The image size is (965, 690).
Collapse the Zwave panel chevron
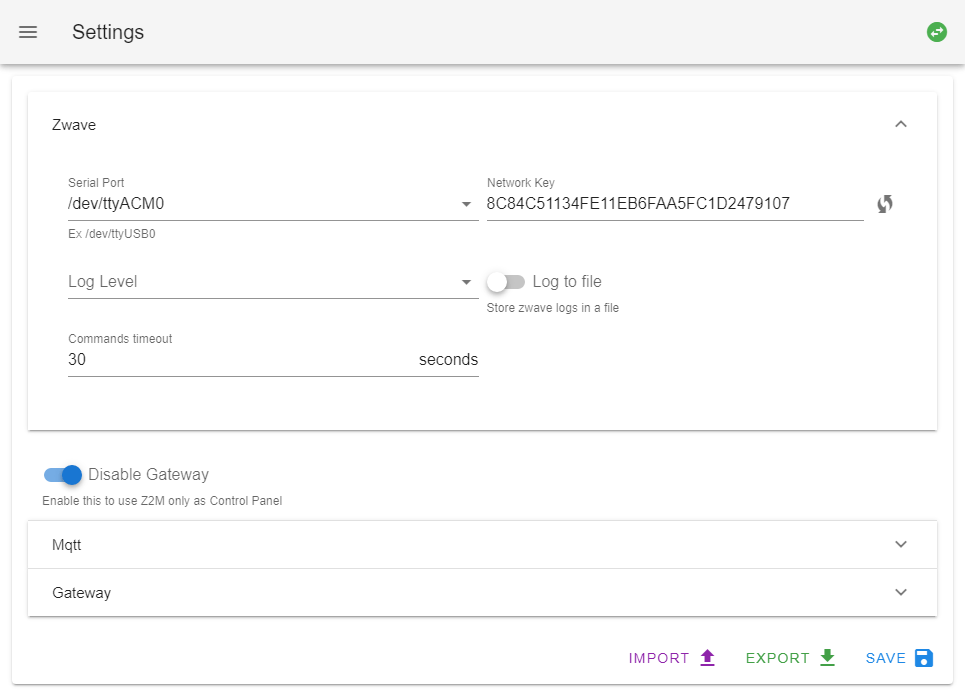900,124
